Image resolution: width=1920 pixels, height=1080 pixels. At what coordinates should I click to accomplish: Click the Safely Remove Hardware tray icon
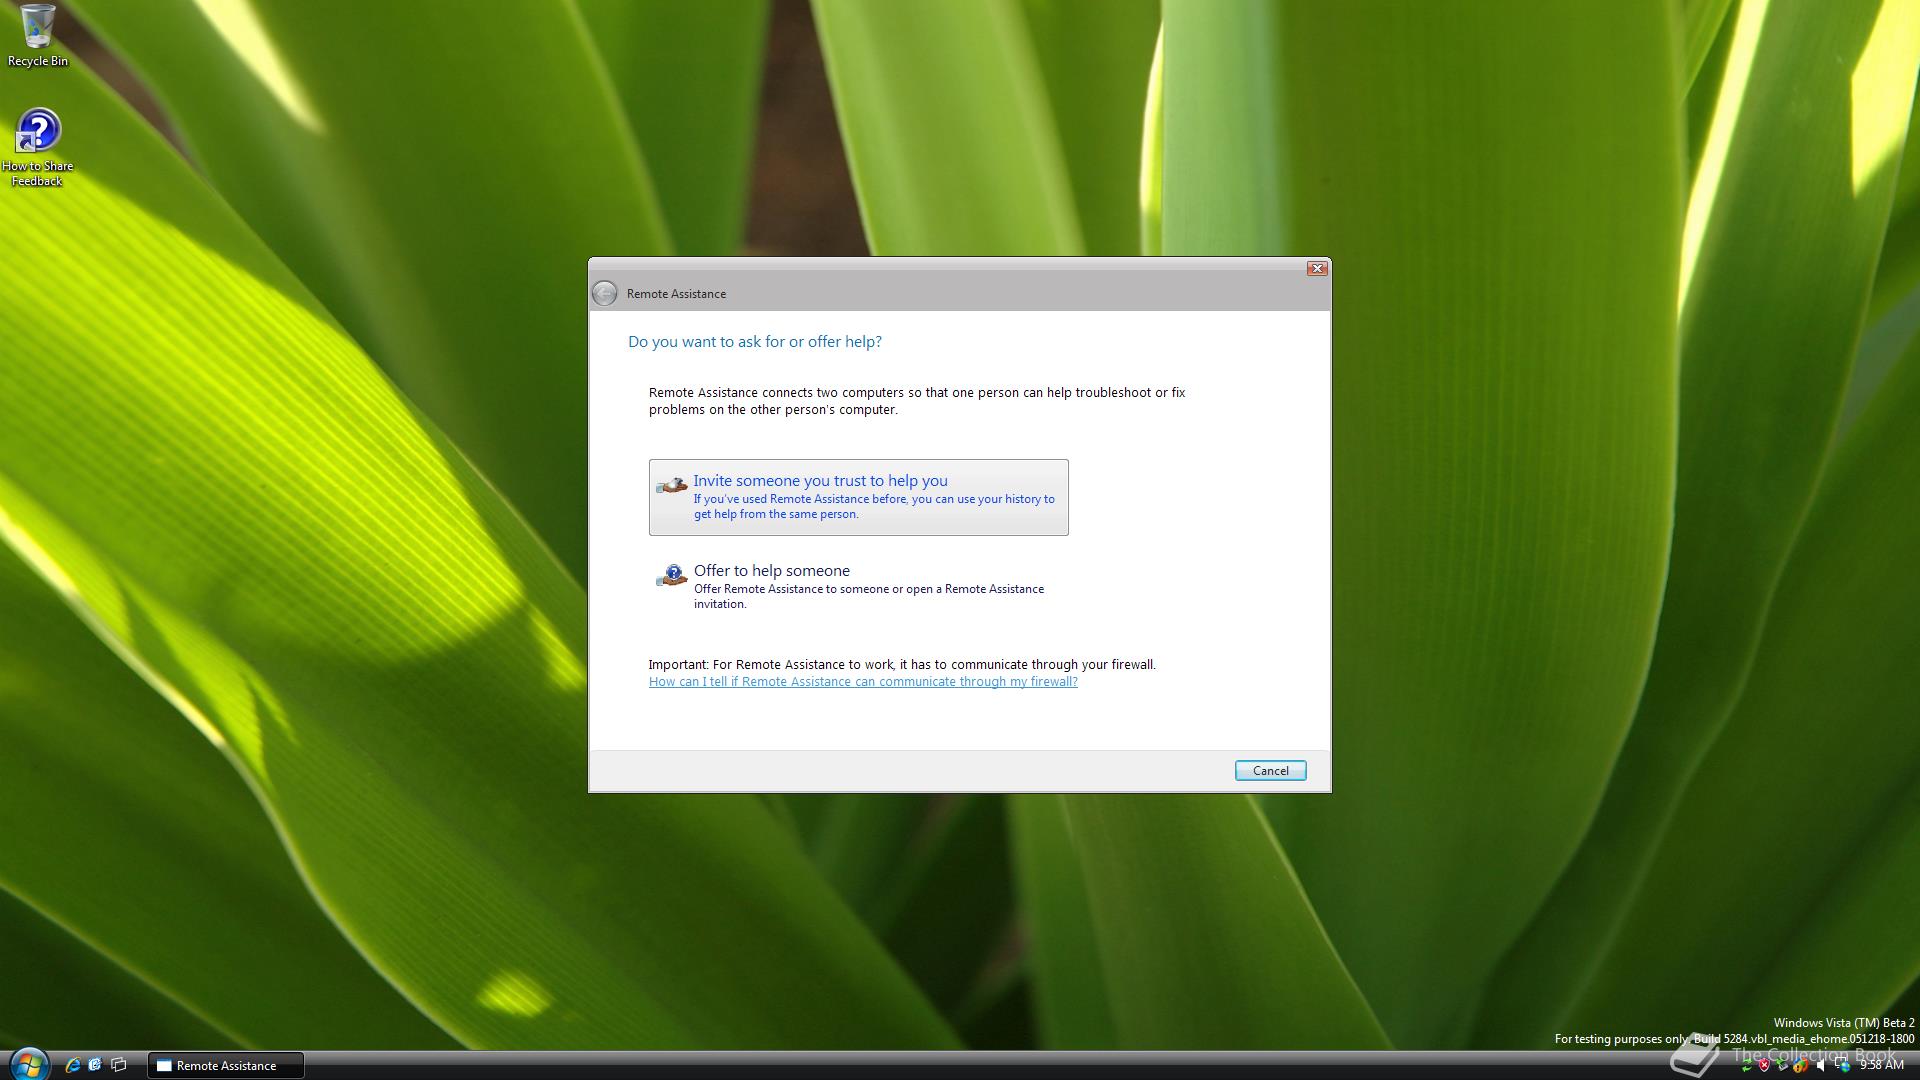coord(1782,1065)
